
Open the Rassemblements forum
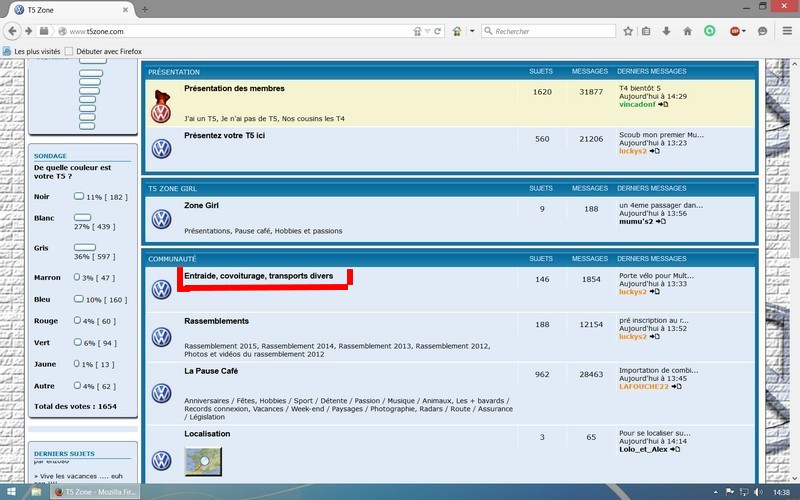(x=216, y=321)
